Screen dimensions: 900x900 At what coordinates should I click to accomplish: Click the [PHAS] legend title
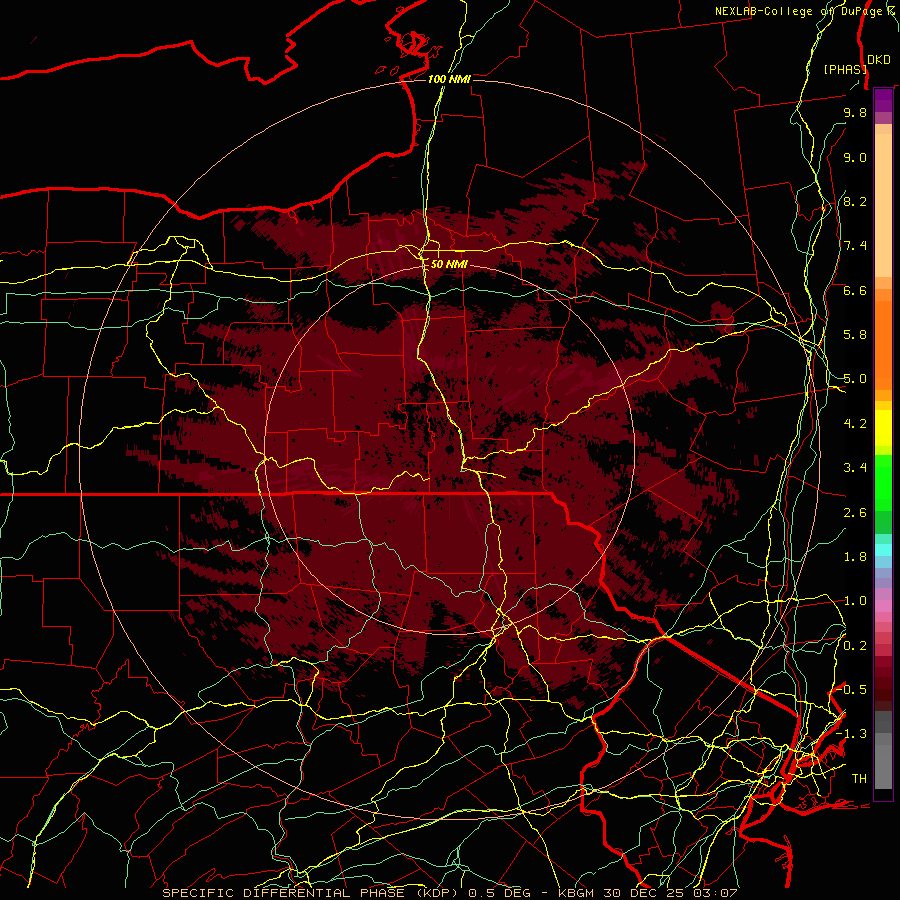click(x=845, y=69)
